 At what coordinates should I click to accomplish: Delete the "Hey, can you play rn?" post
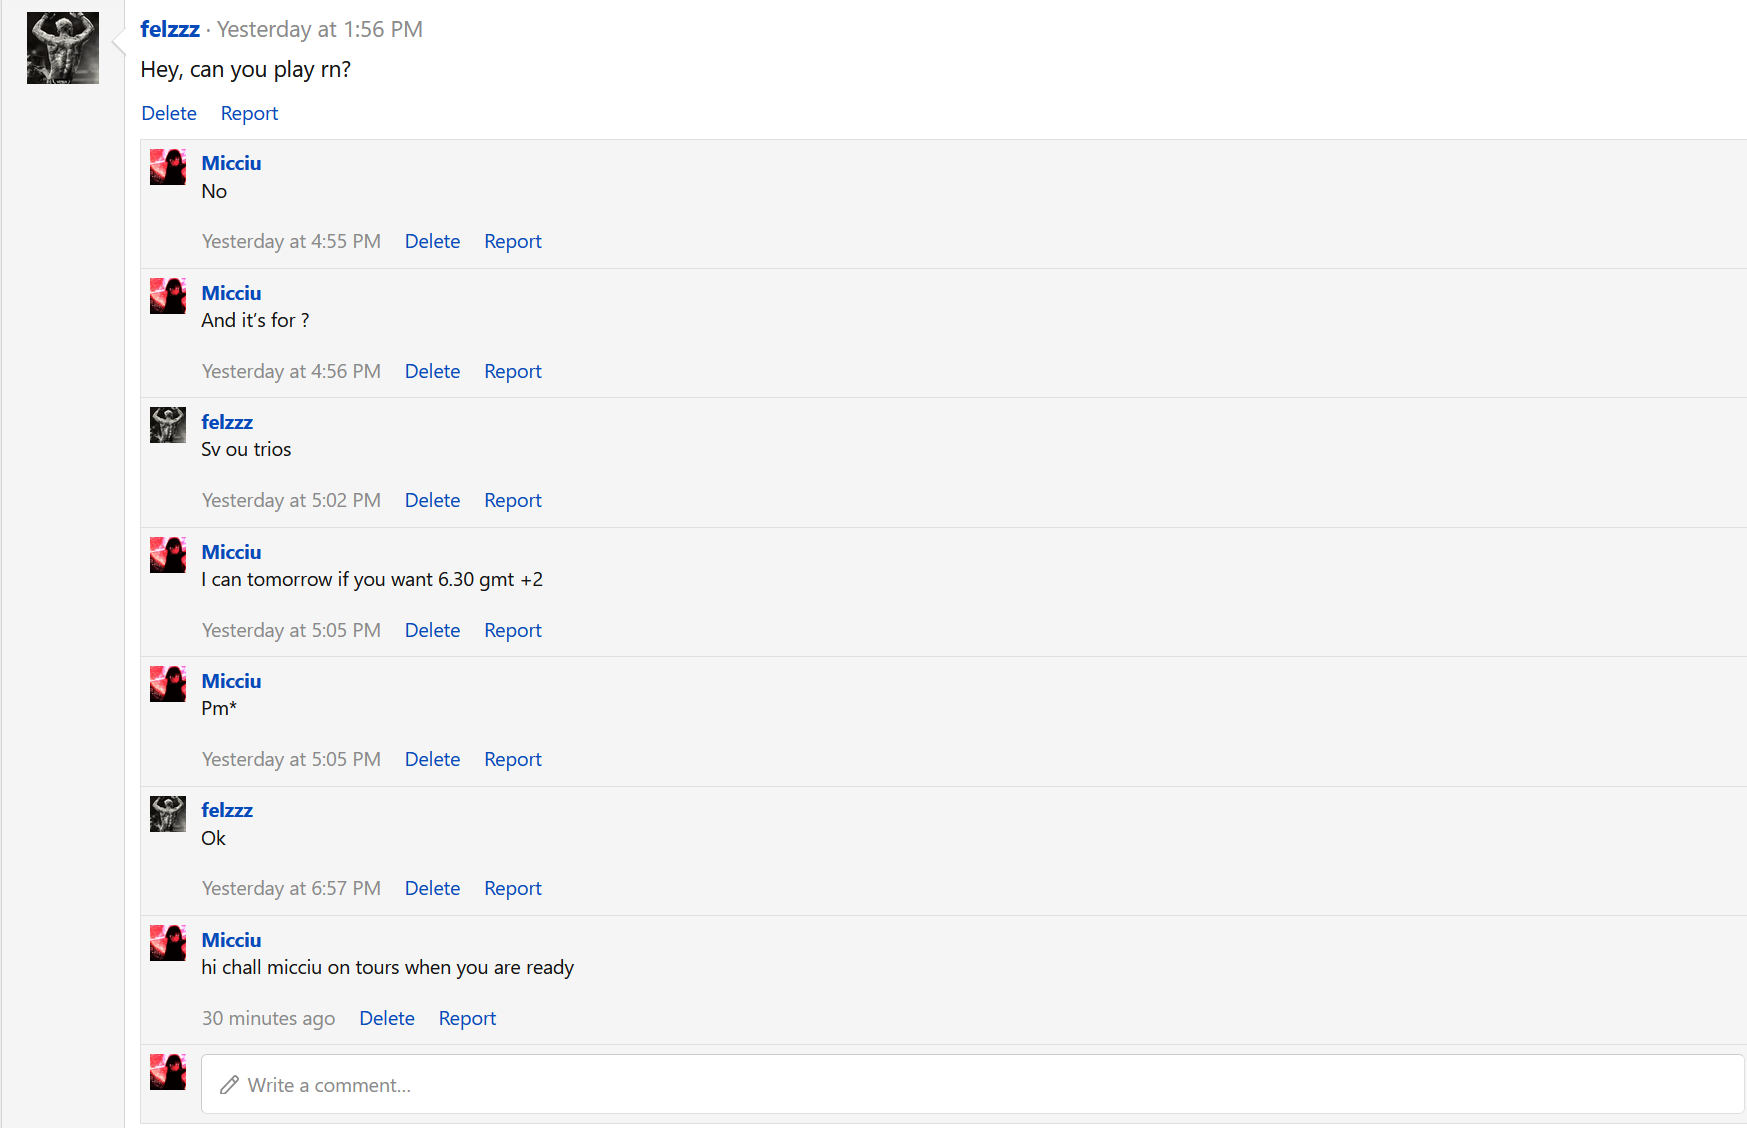[169, 113]
